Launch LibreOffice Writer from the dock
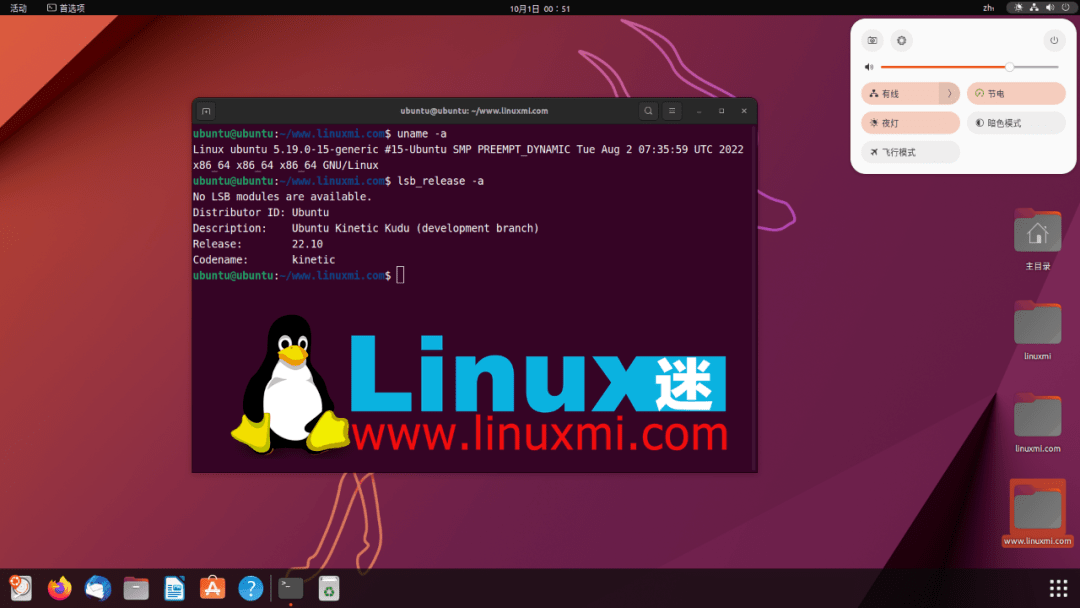Viewport: 1080px width, 608px height. click(174, 588)
